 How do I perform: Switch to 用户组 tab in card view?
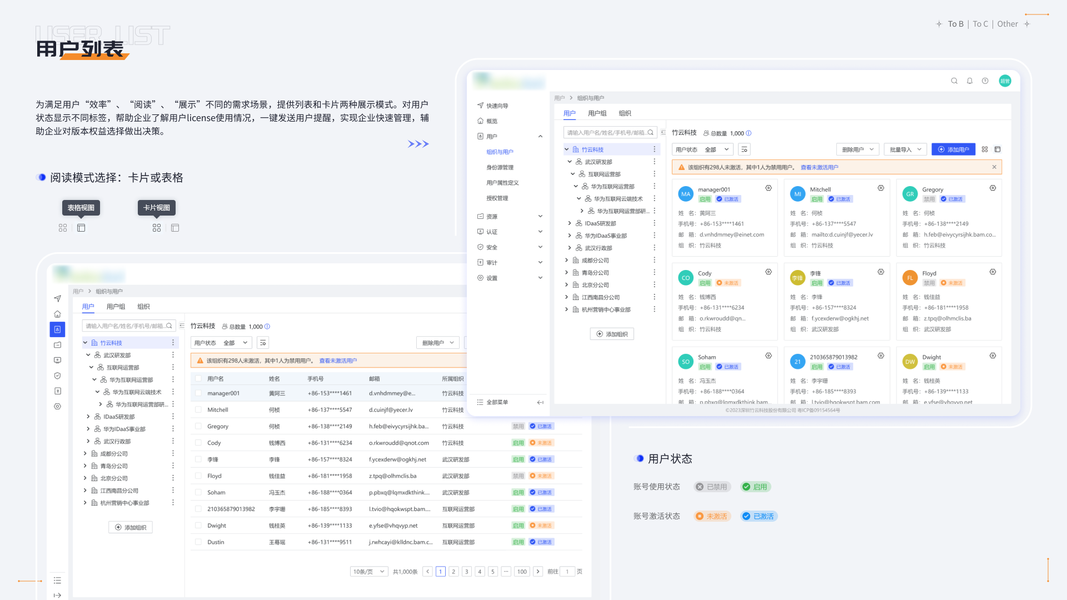pyautogui.click(x=597, y=114)
